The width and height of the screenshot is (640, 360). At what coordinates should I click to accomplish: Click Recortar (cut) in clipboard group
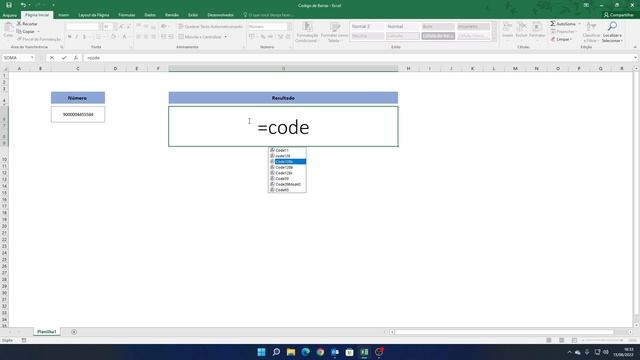[x=27, y=24]
